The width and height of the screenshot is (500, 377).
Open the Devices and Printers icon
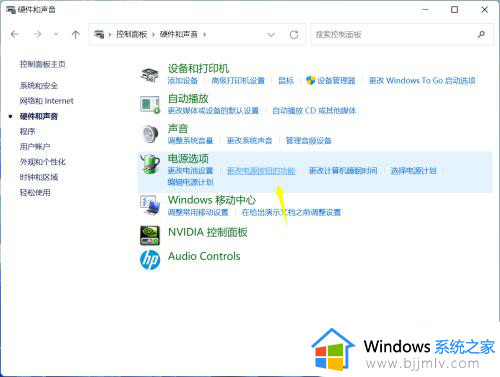click(x=150, y=75)
